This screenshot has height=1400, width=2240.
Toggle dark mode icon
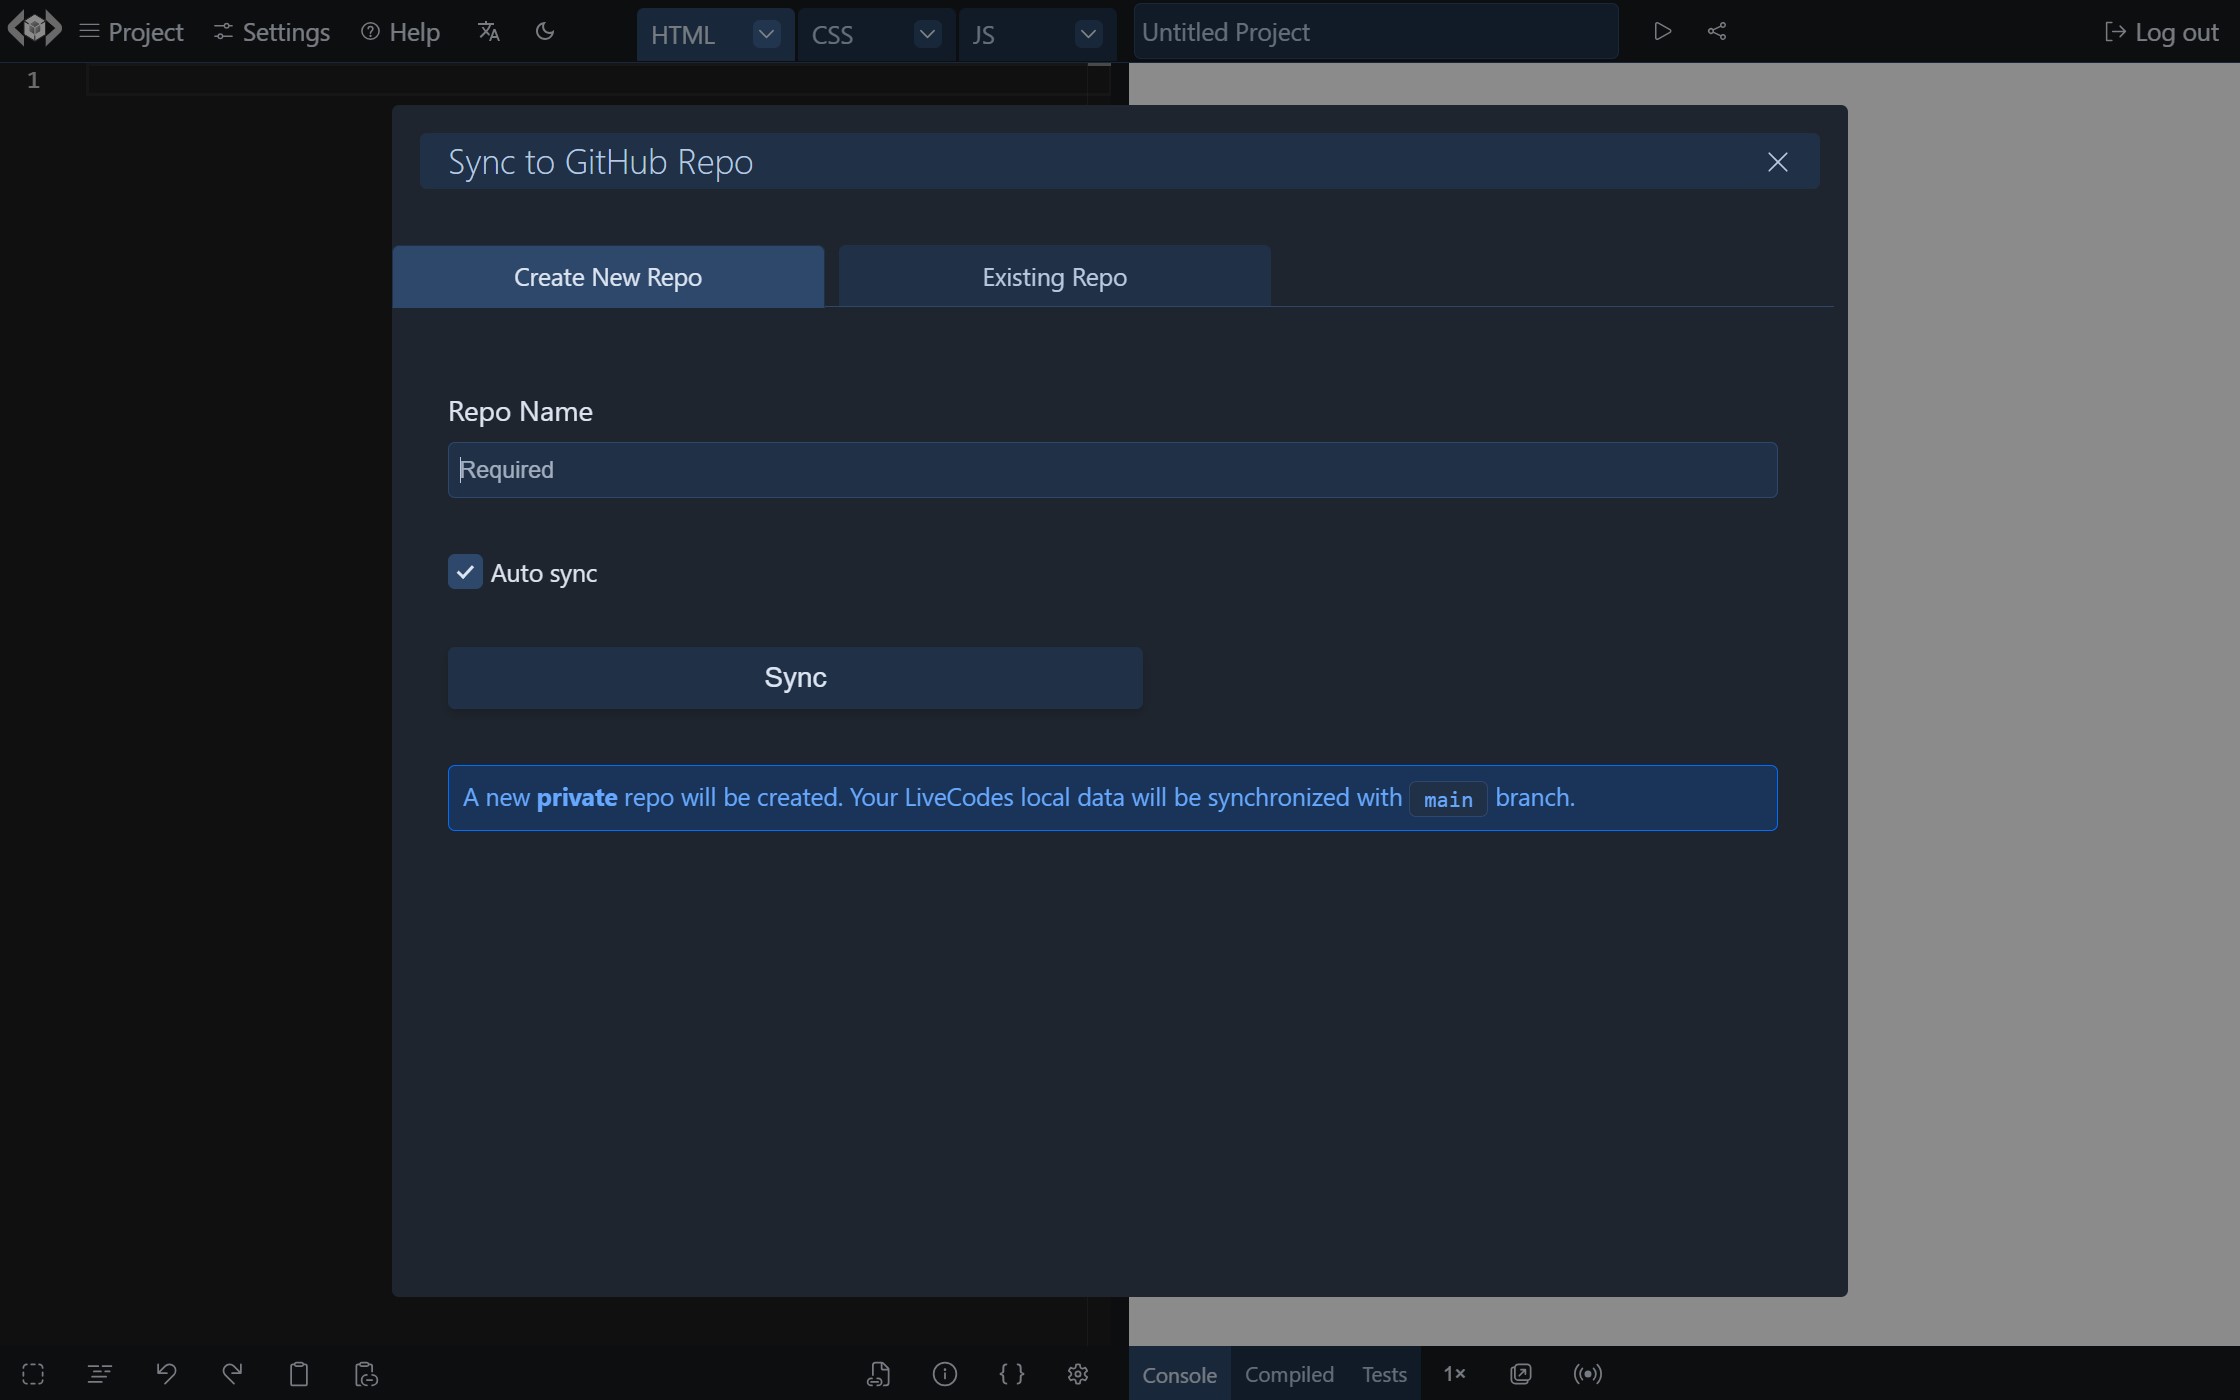point(545,31)
